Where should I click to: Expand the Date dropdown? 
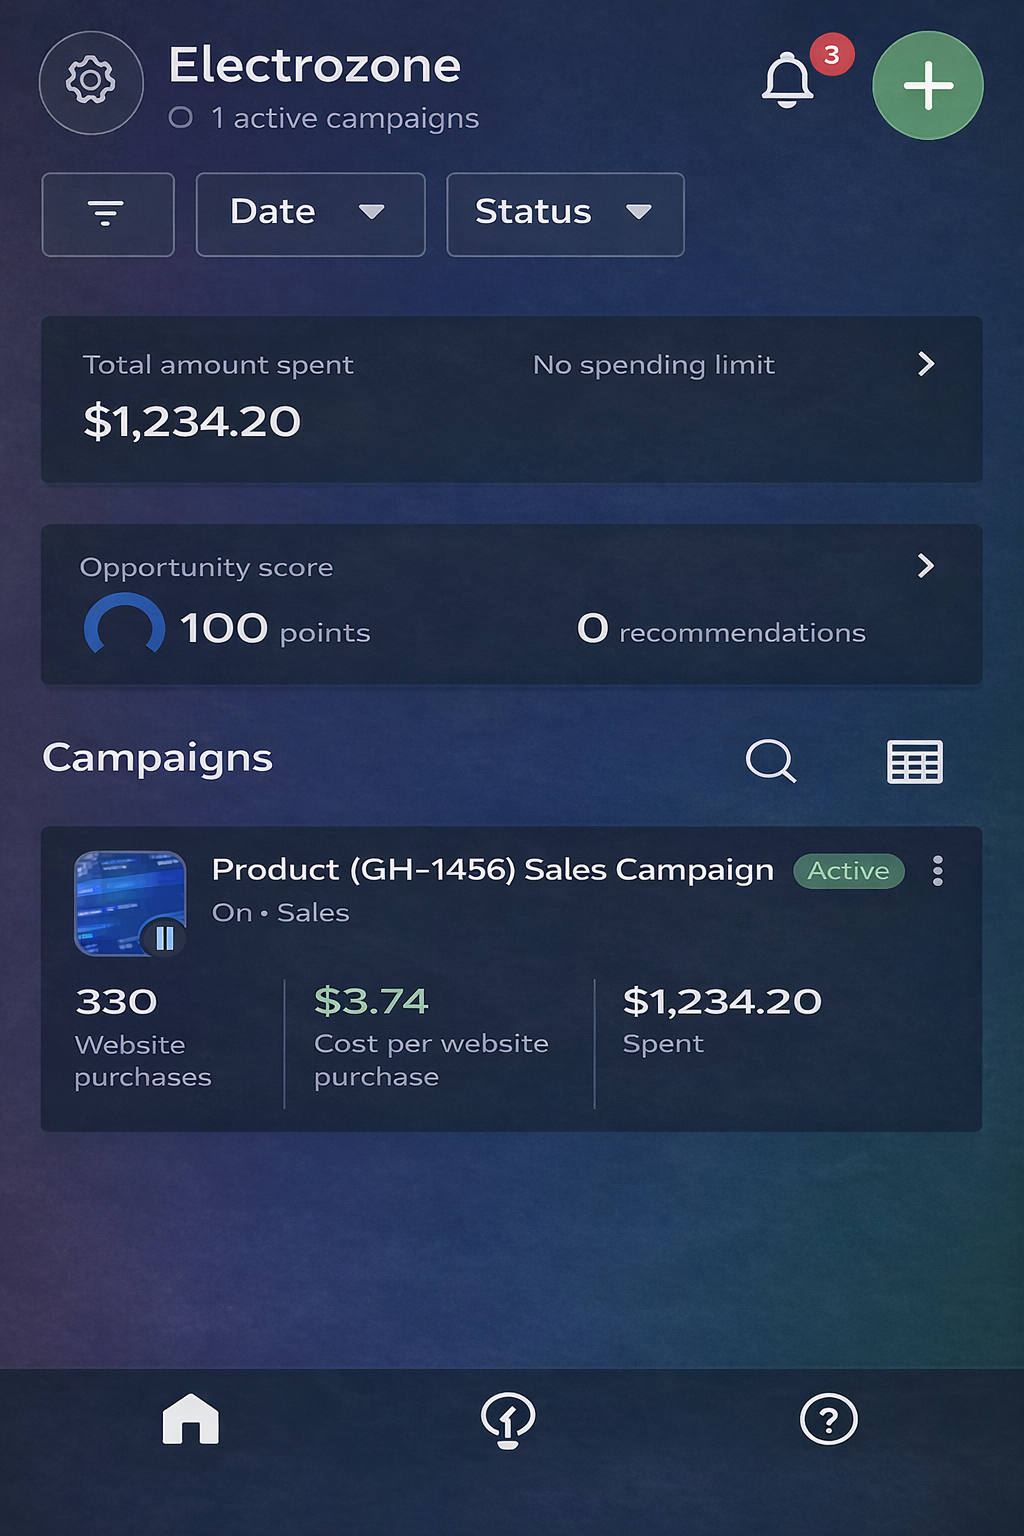point(310,214)
